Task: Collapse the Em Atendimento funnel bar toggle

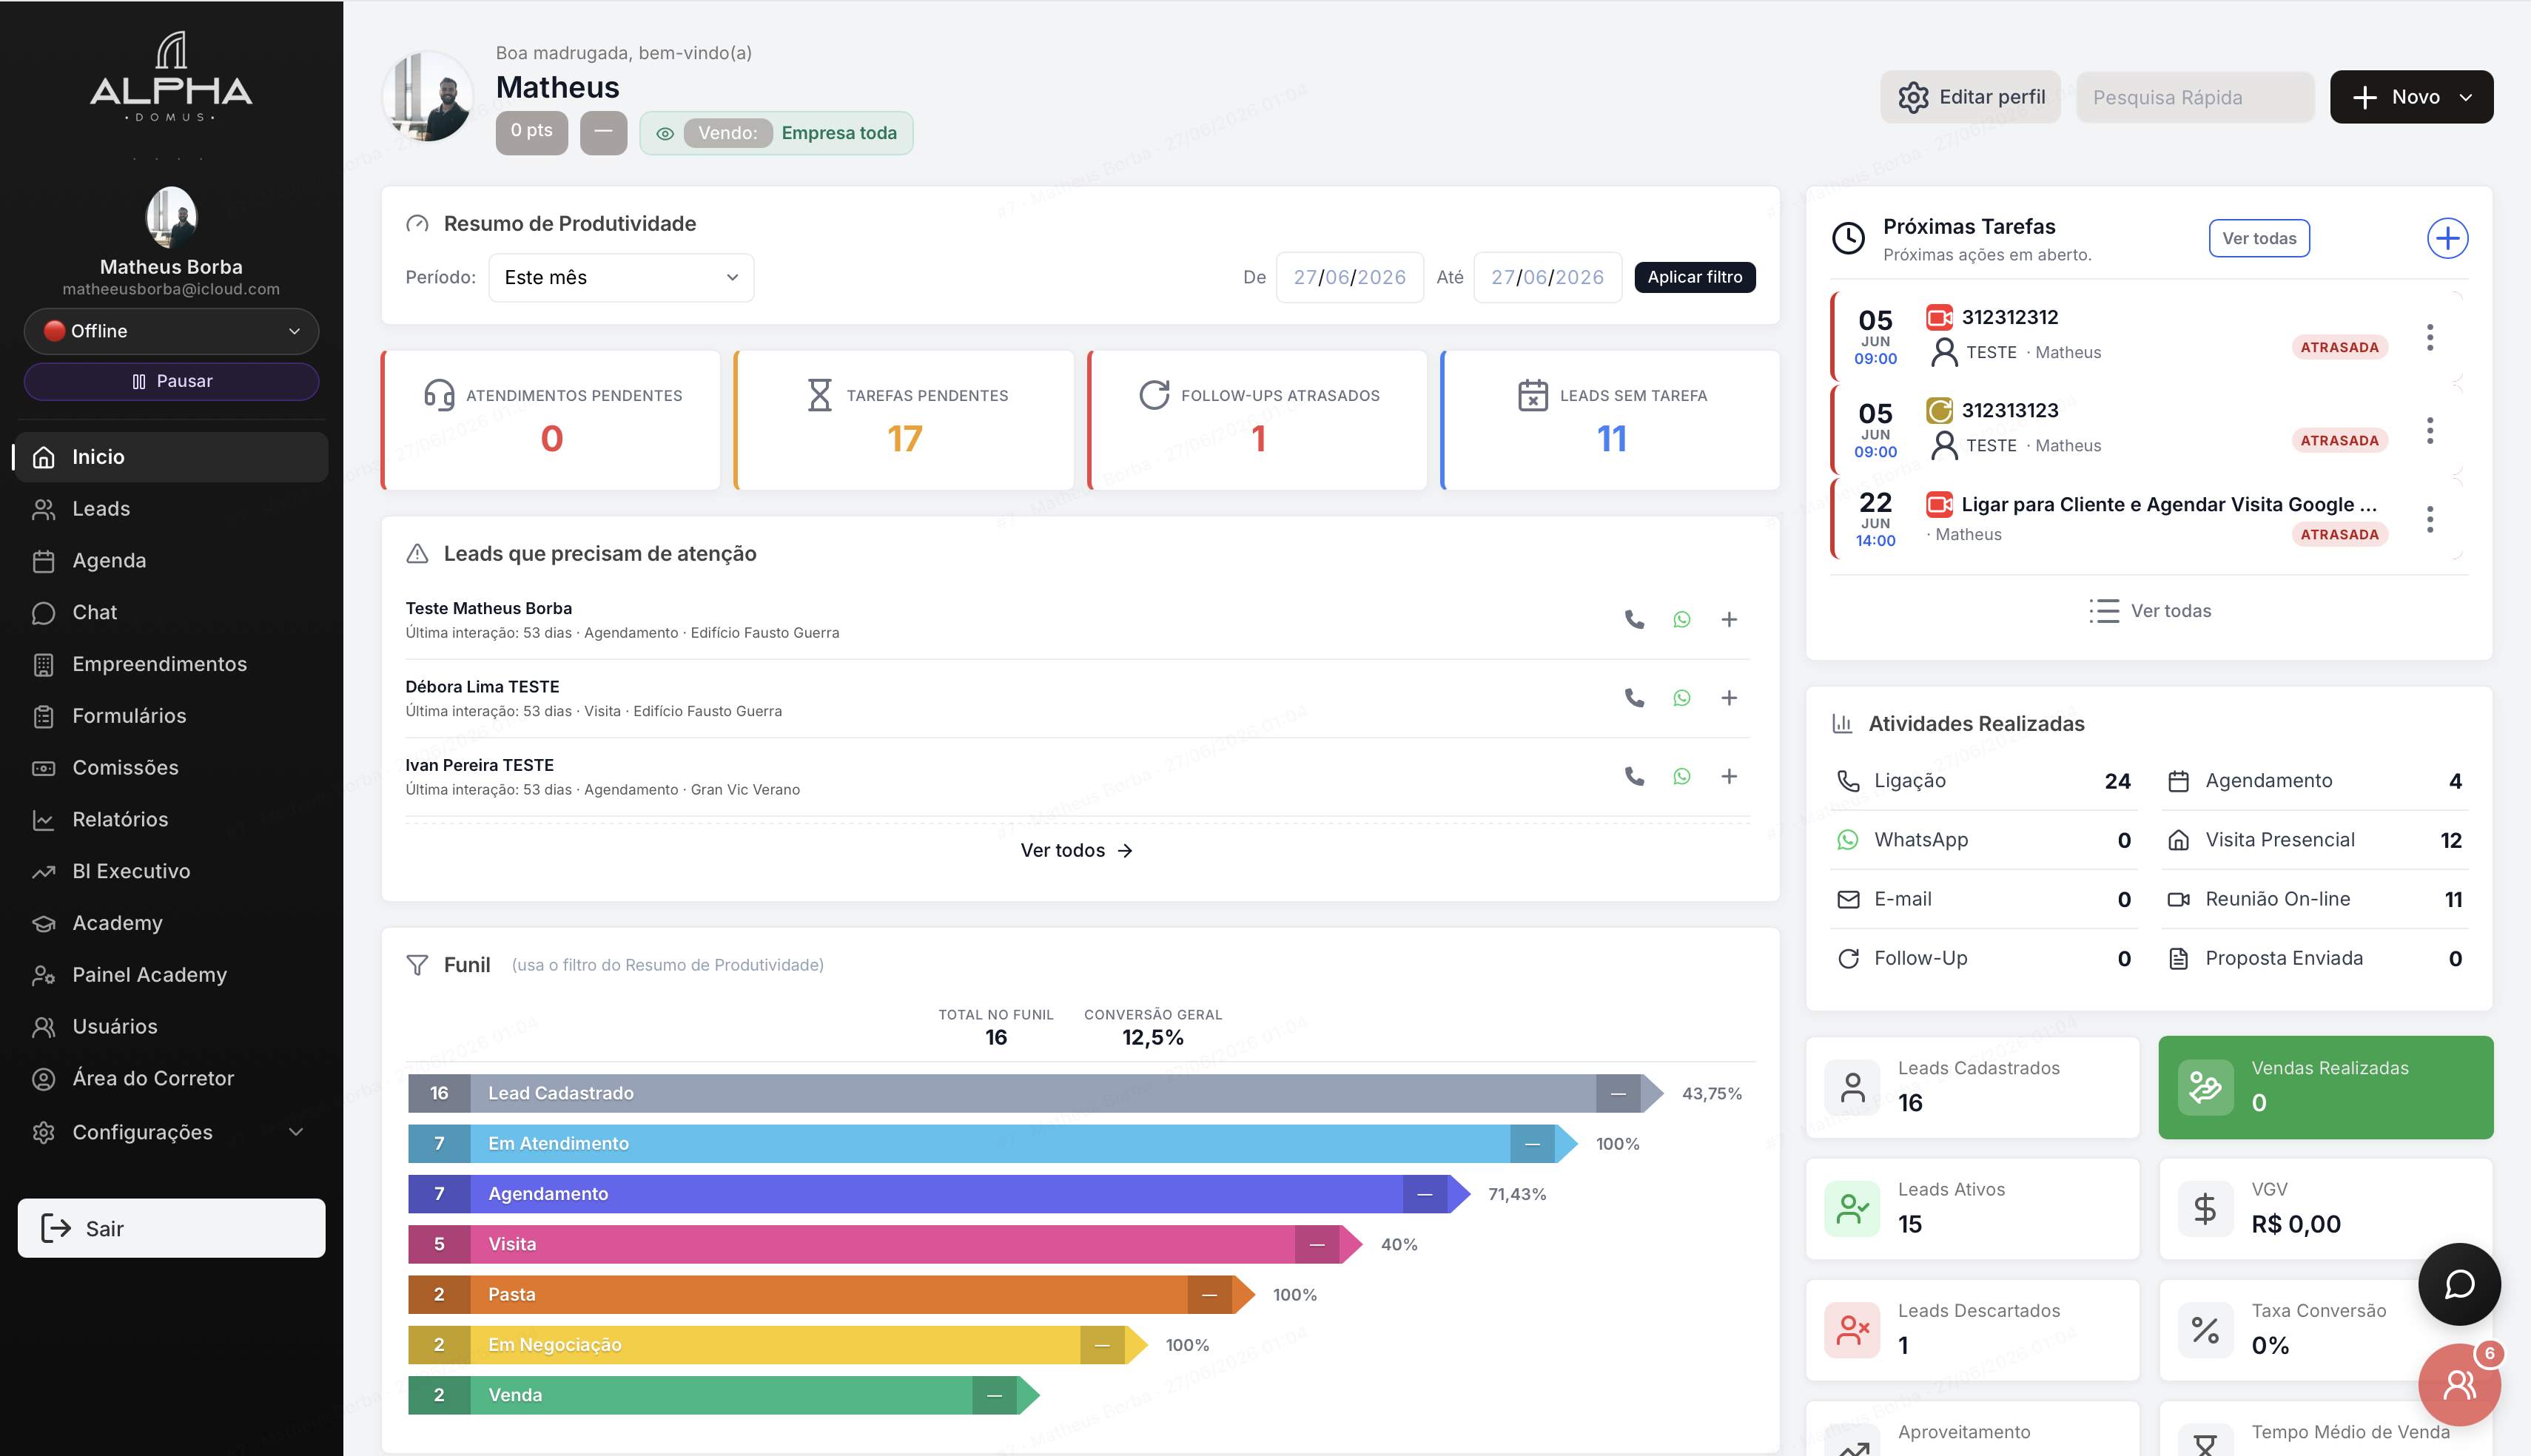Action: (x=1531, y=1143)
